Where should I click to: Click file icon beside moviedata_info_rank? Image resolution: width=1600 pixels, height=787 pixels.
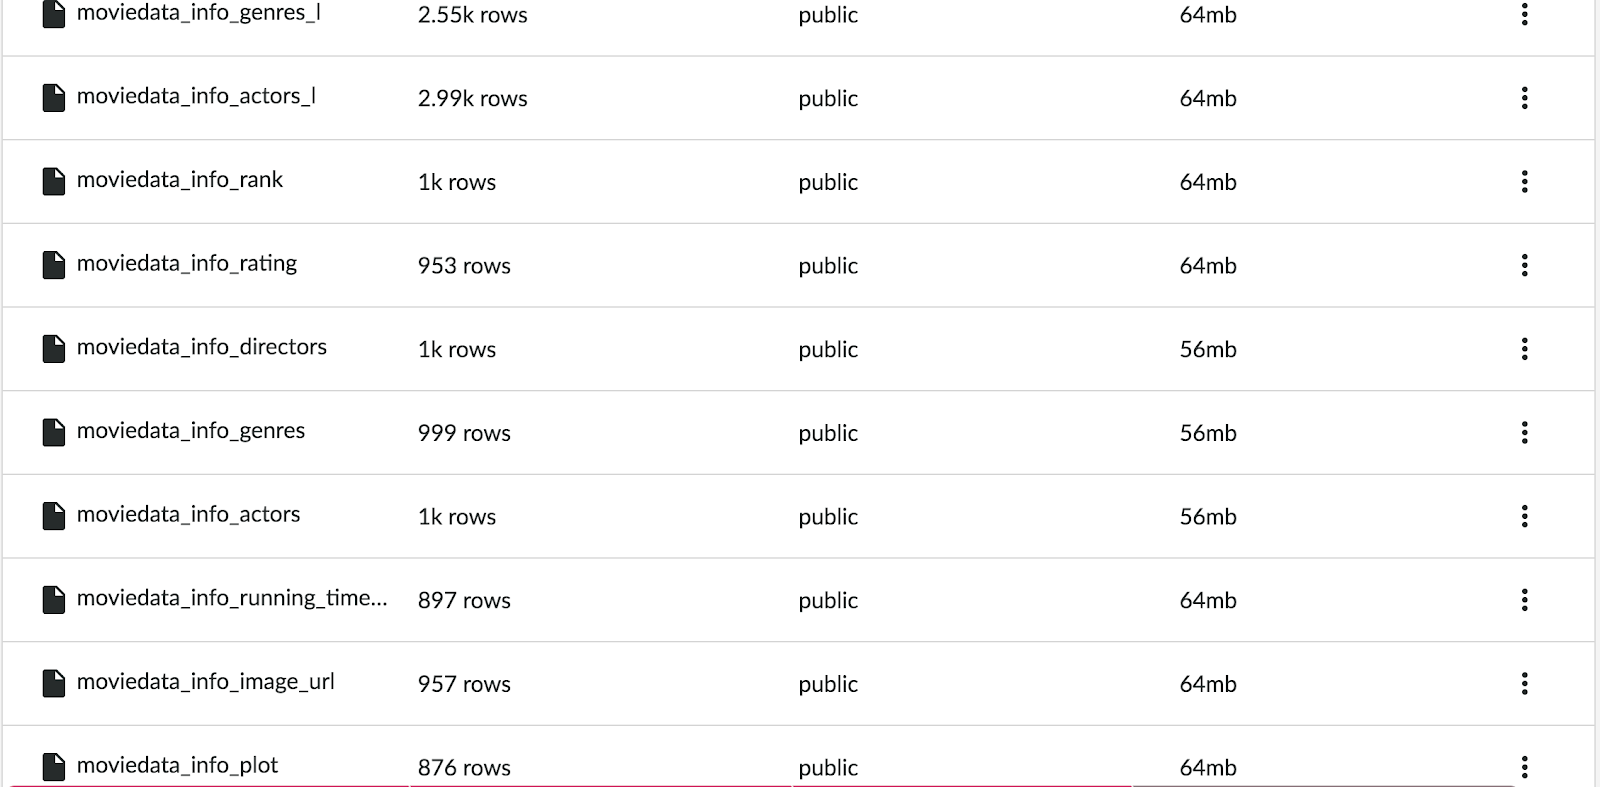point(54,181)
